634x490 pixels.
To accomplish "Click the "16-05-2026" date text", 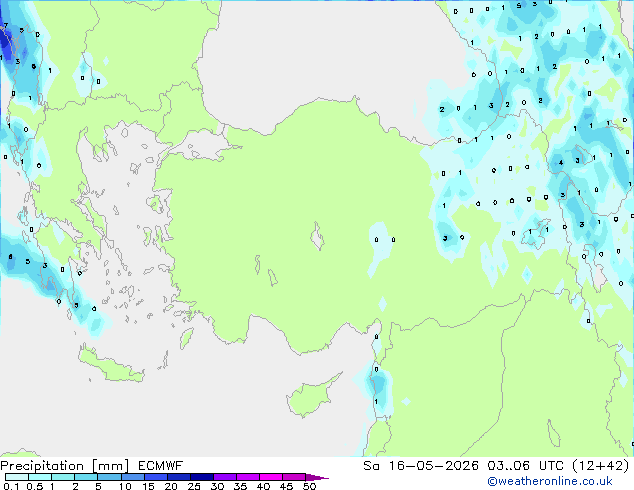I will [x=433, y=466].
